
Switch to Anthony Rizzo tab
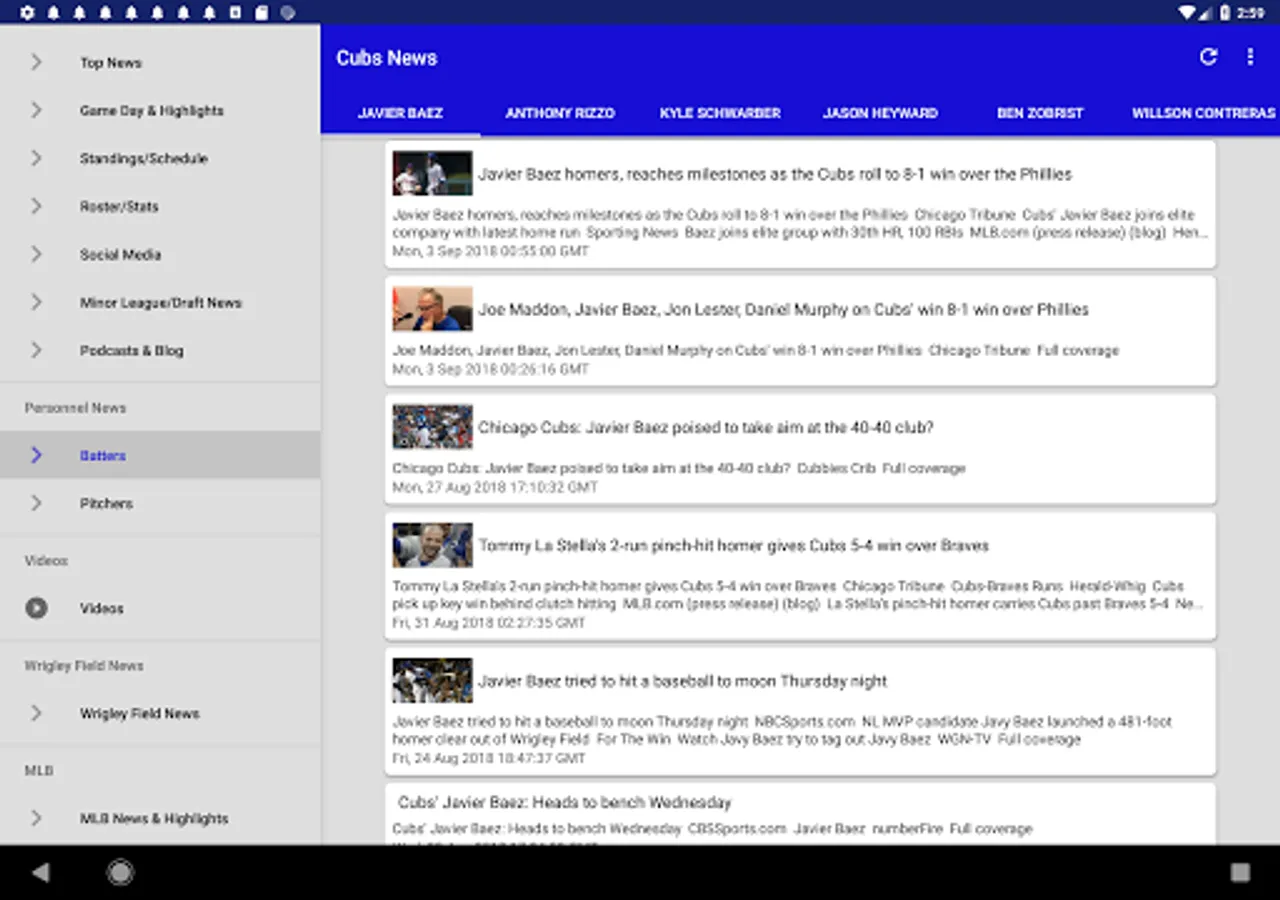pyautogui.click(x=560, y=113)
